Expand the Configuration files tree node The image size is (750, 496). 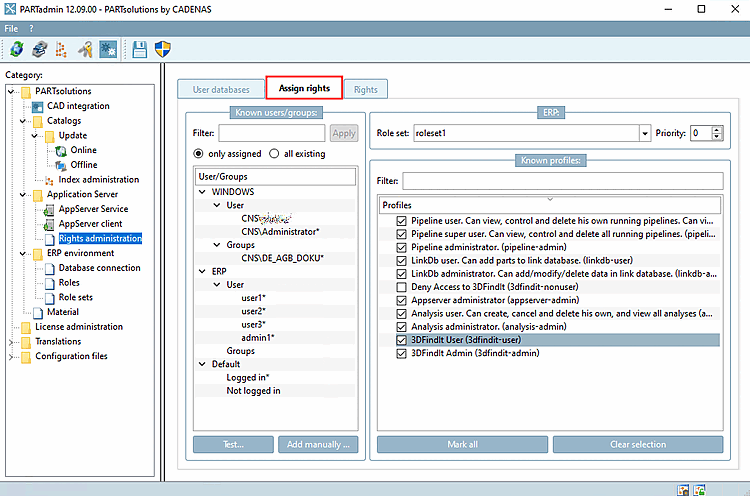(x=11, y=357)
